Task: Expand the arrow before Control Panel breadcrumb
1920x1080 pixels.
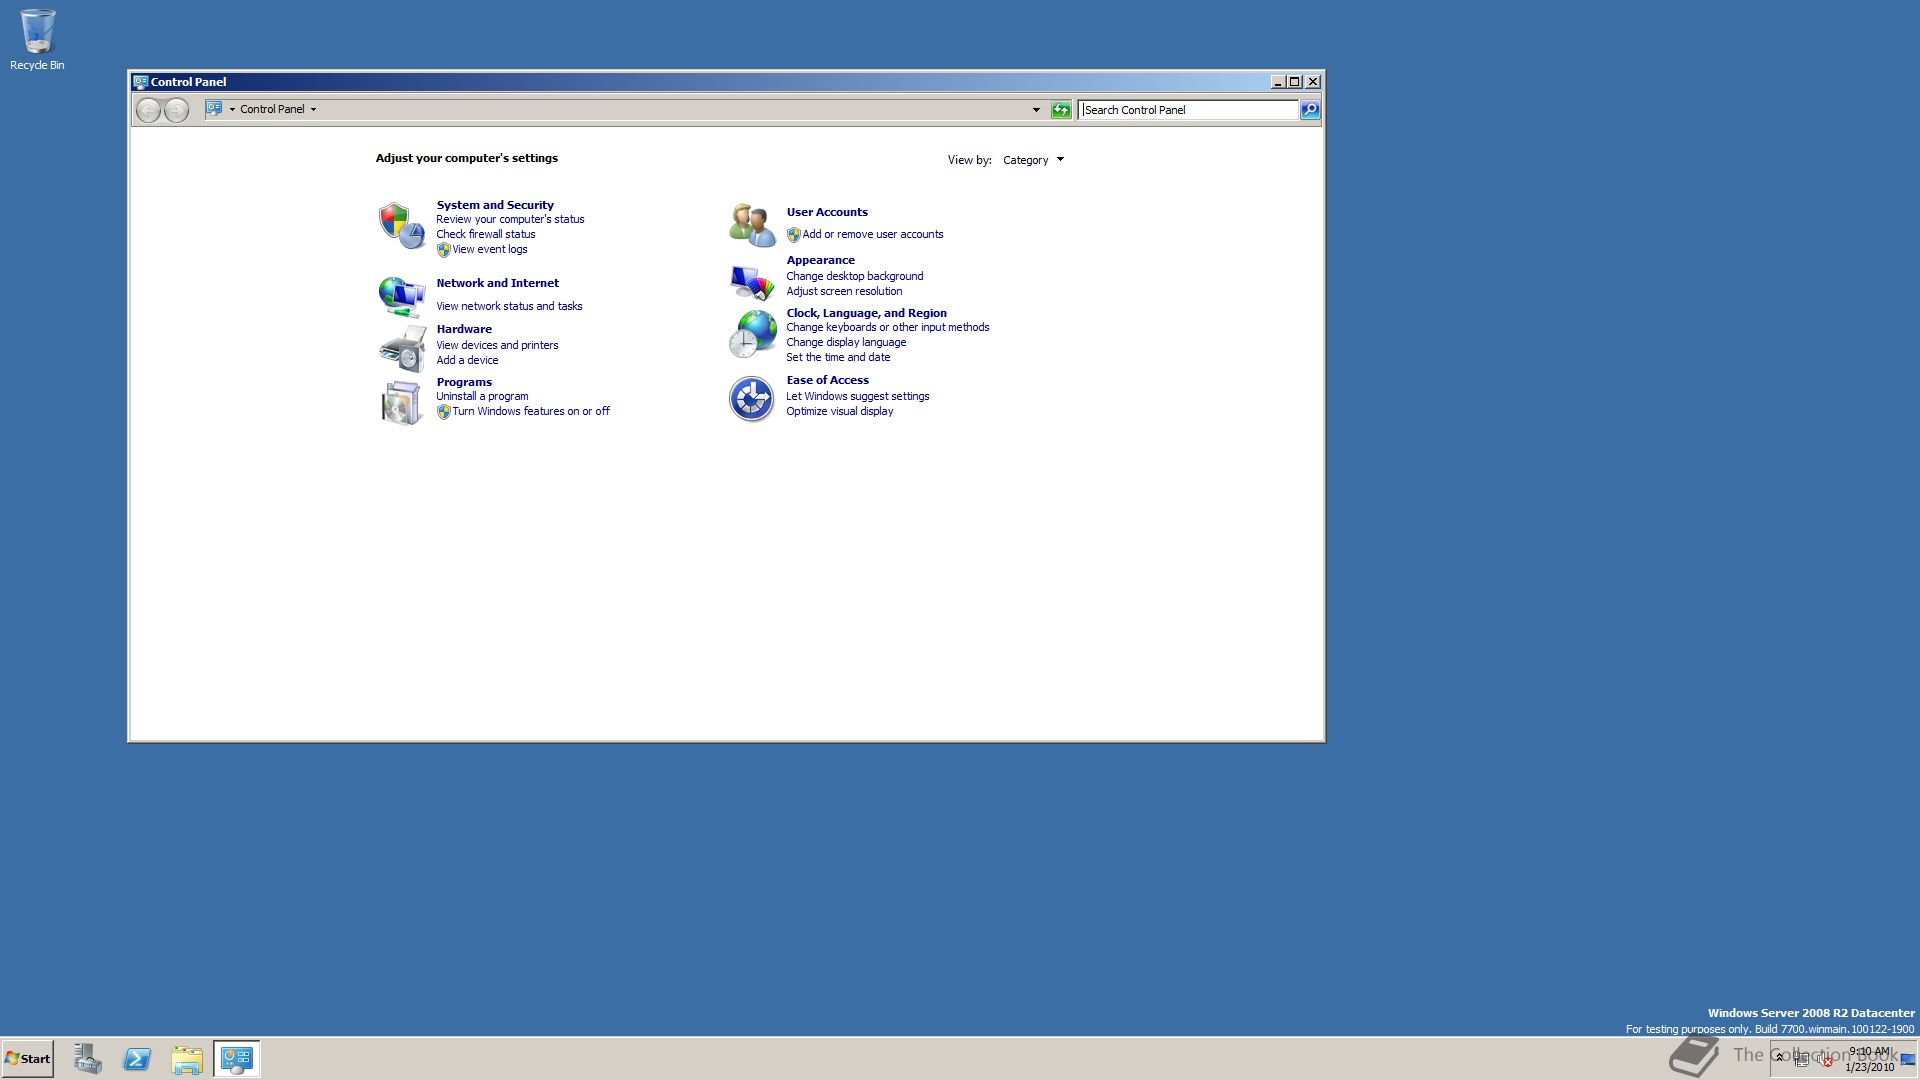Action: [x=232, y=110]
